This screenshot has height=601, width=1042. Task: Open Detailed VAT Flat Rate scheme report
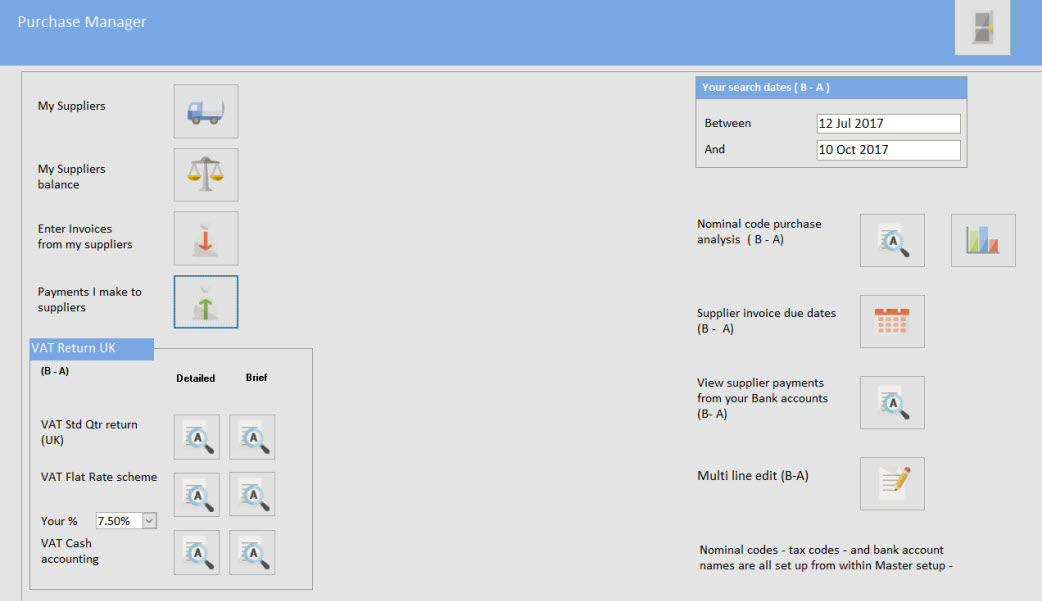coord(197,495)
